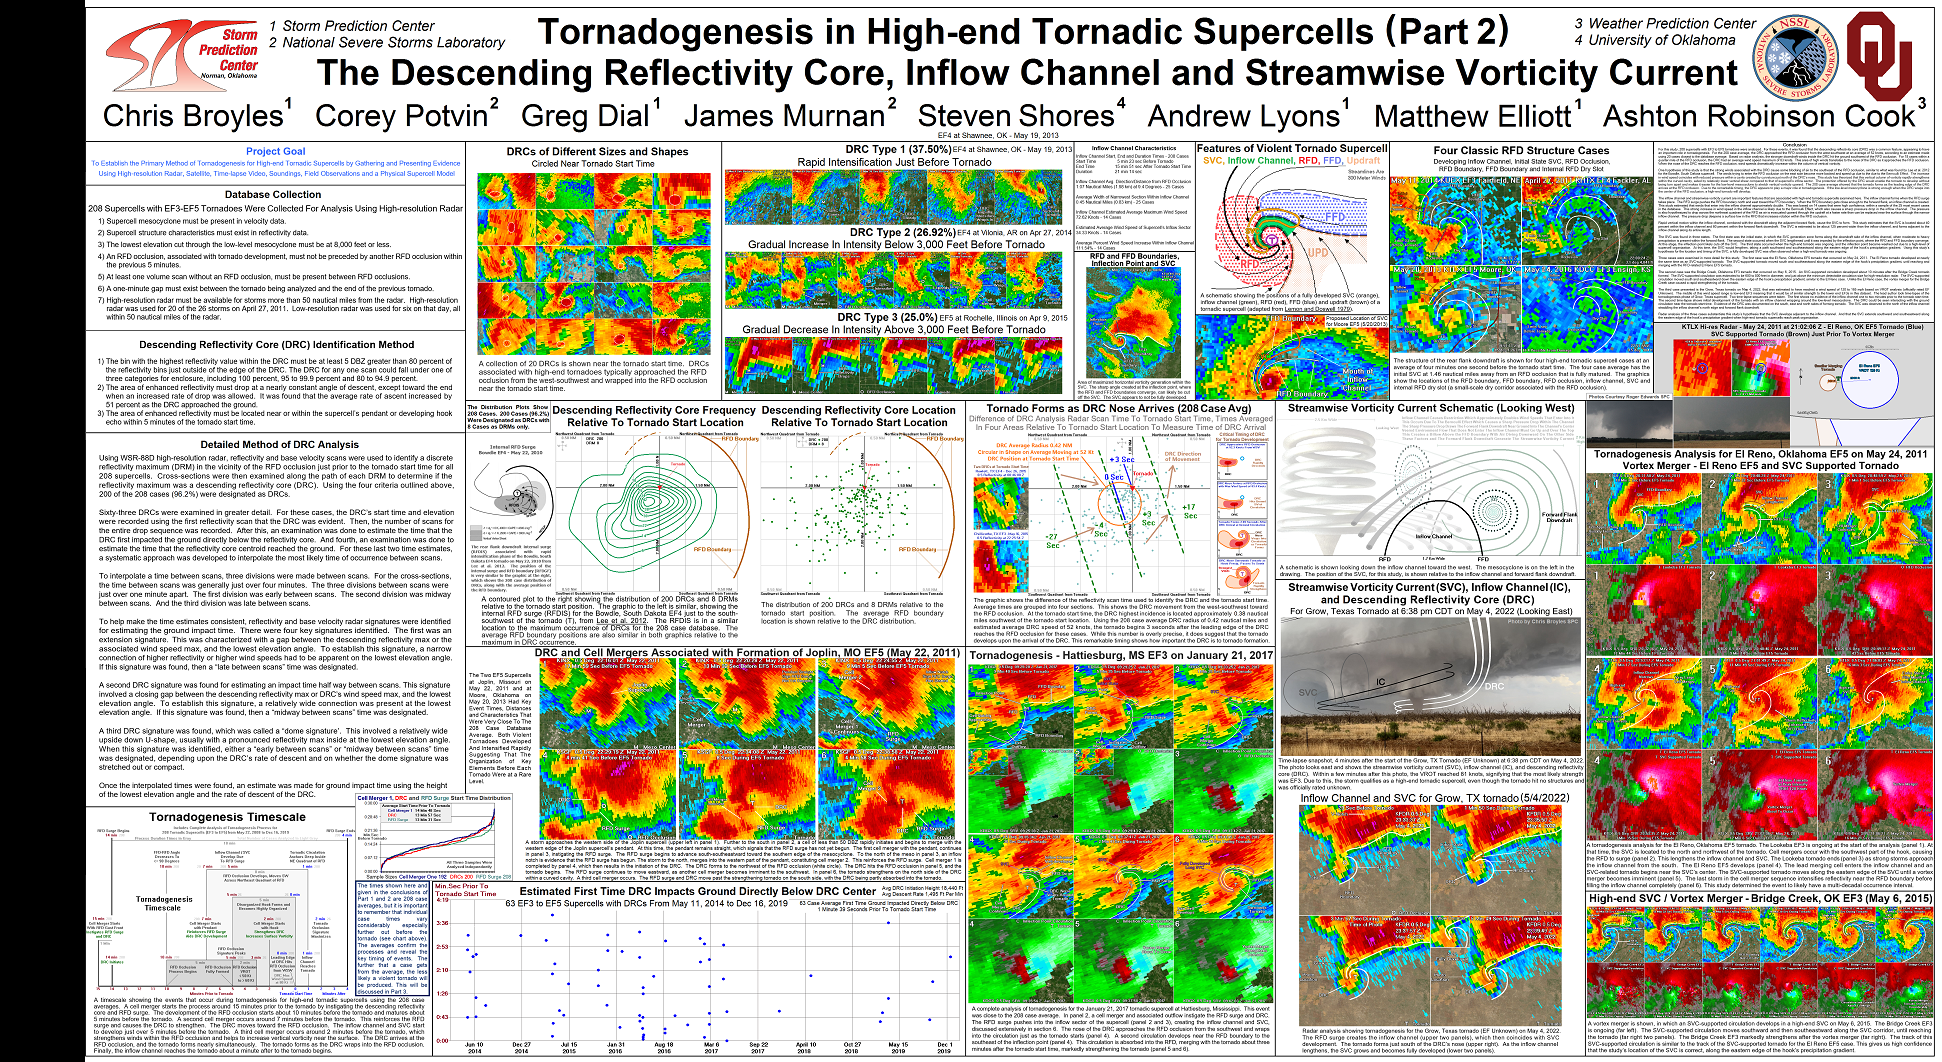Select the DRC Type 1 (37.50%) label

coord(898,149)
